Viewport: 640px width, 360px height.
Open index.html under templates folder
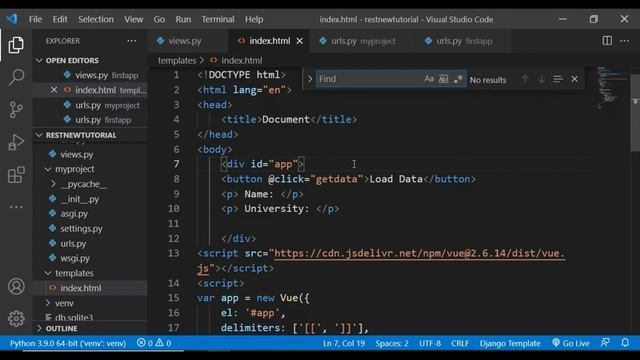(x=81, y=288)
